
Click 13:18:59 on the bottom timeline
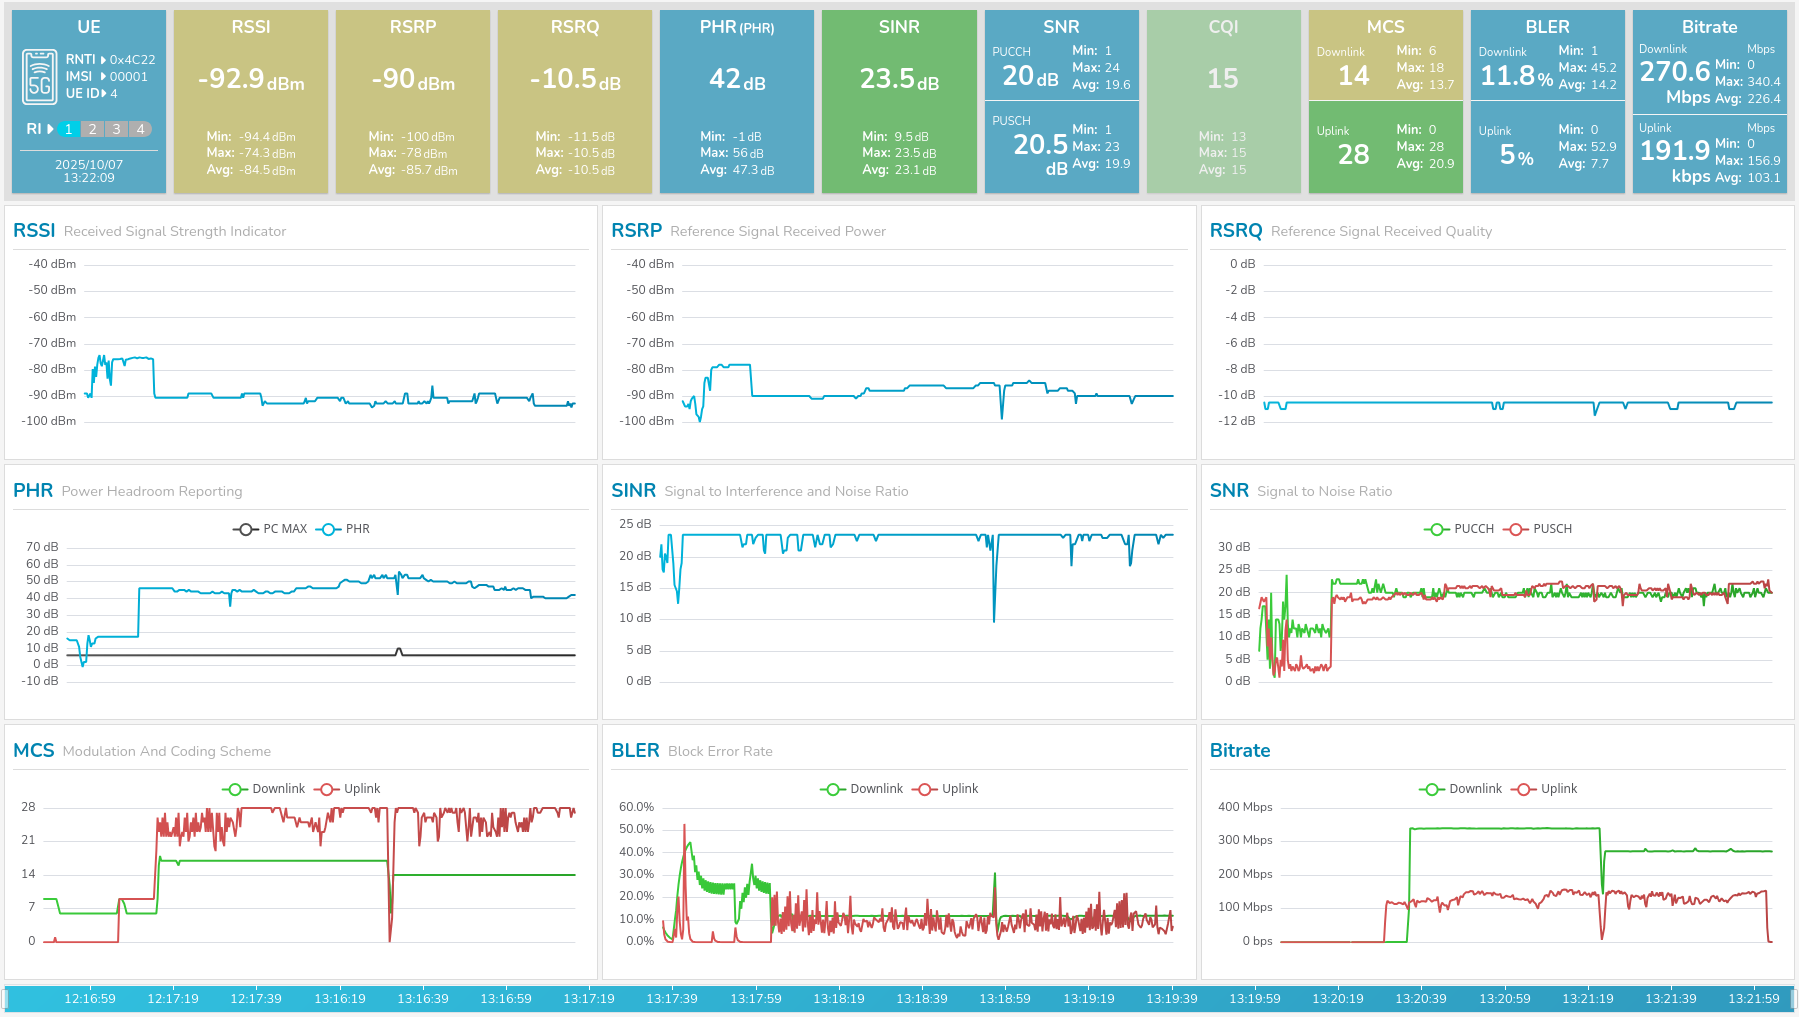pyautogui.click(x=1005, y=998)
